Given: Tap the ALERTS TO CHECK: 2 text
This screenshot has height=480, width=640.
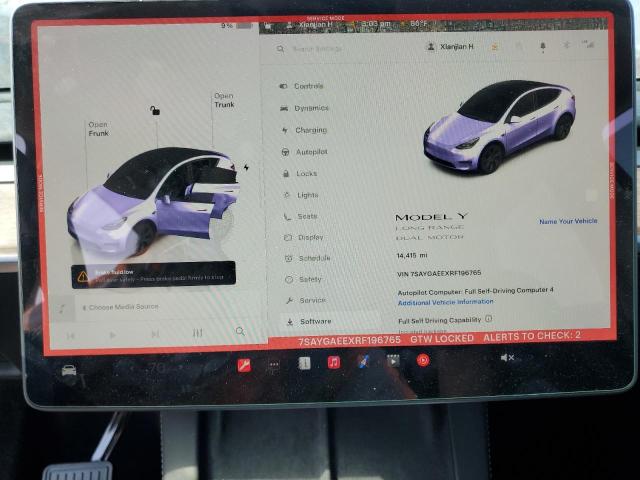Looking at the screenshot, I should (x=531, y=337).
